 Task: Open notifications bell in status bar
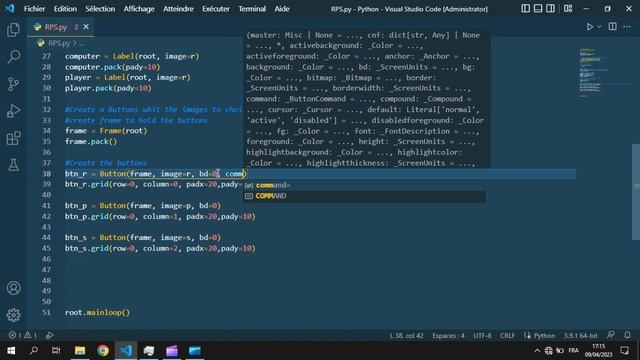627,335
